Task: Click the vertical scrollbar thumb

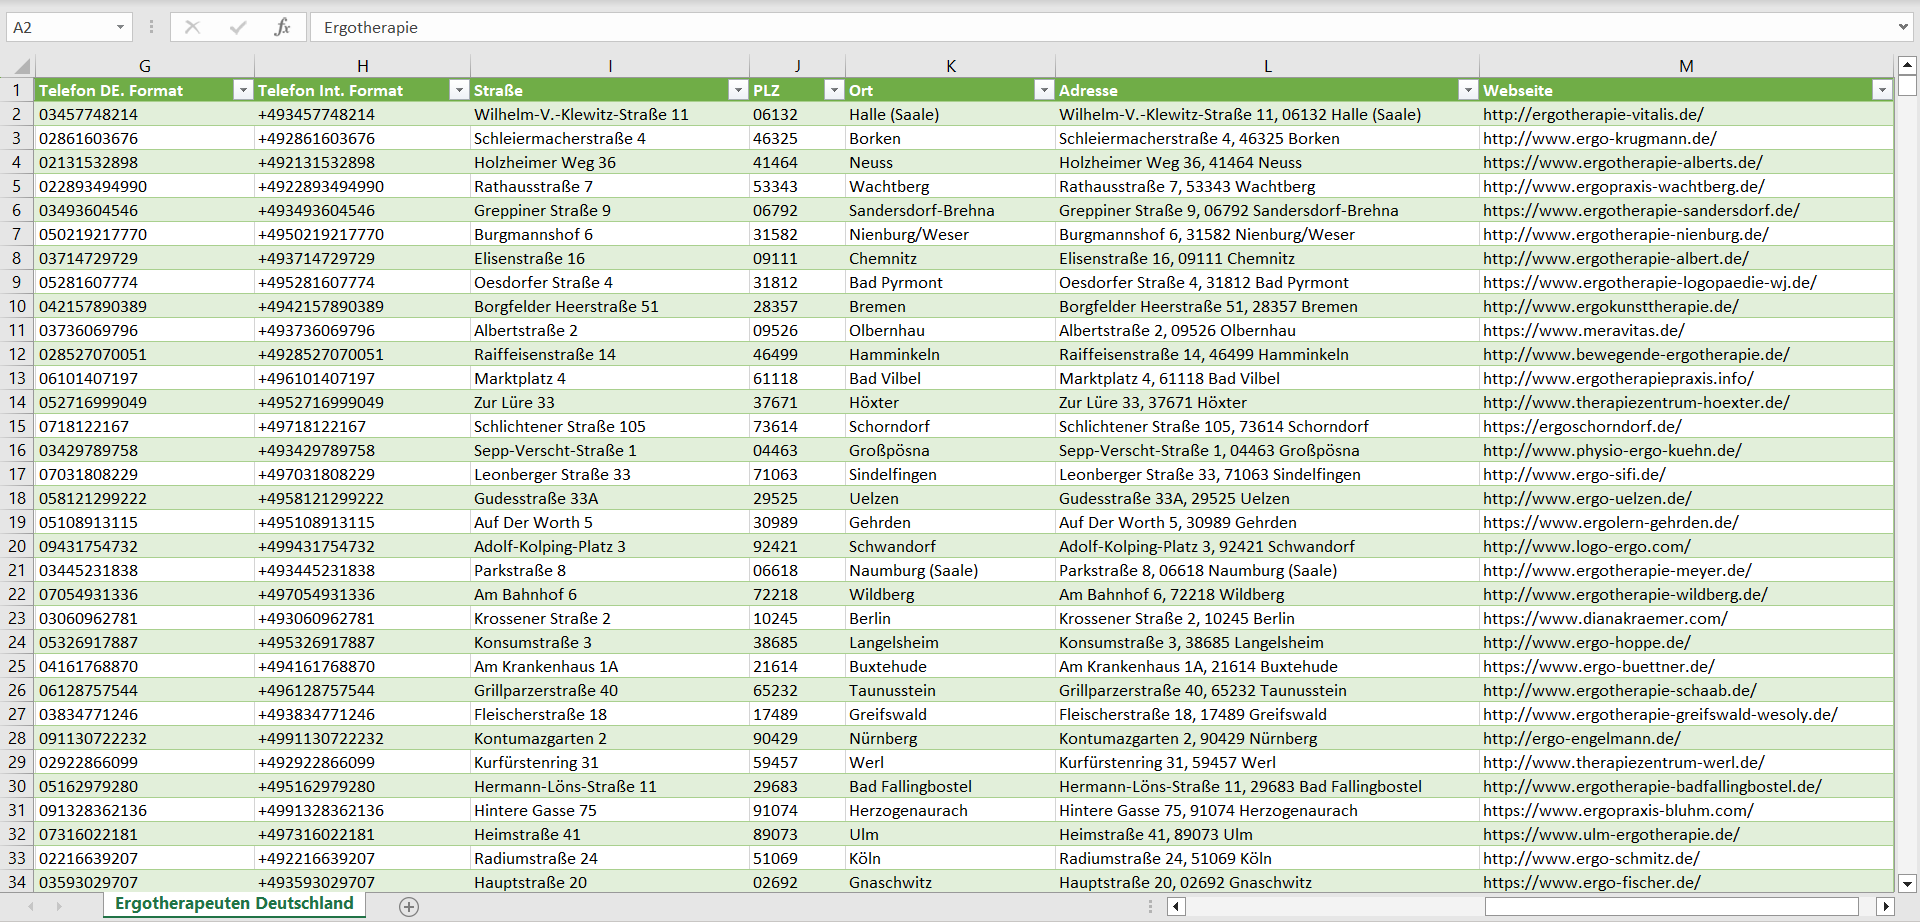Action: [1907, 85]
